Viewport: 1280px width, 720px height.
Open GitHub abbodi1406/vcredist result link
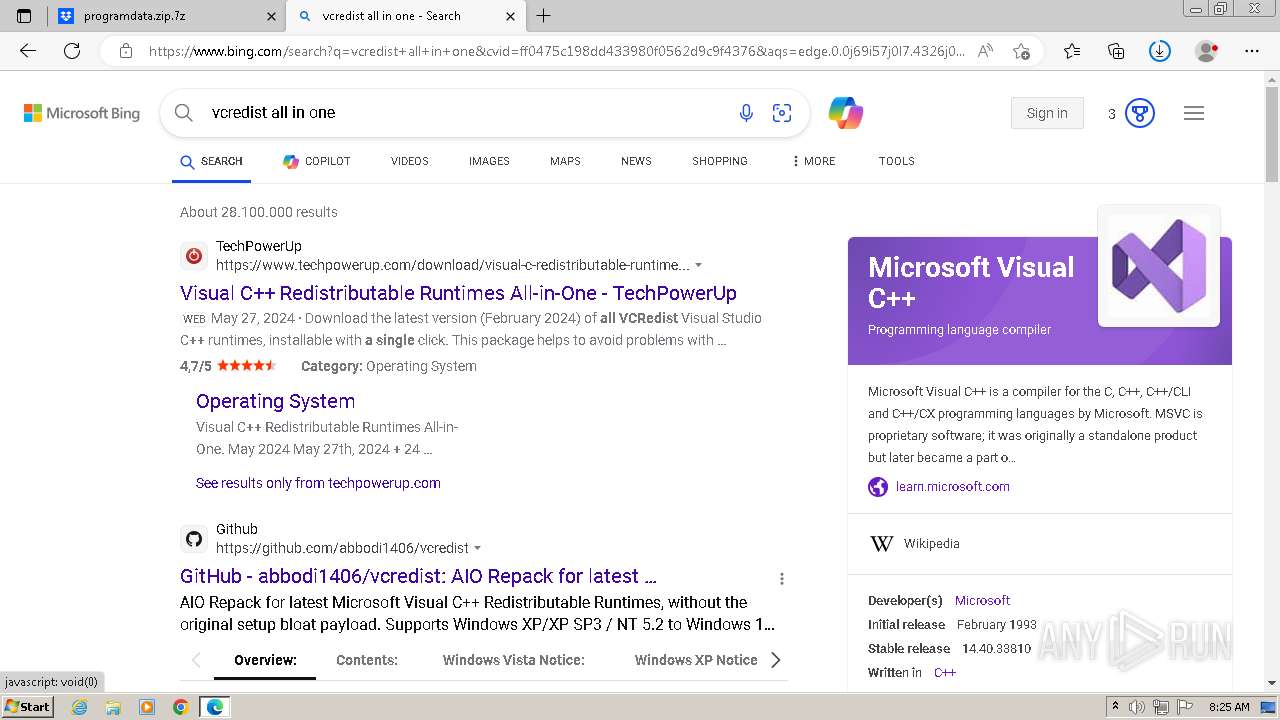click(418, 576)
